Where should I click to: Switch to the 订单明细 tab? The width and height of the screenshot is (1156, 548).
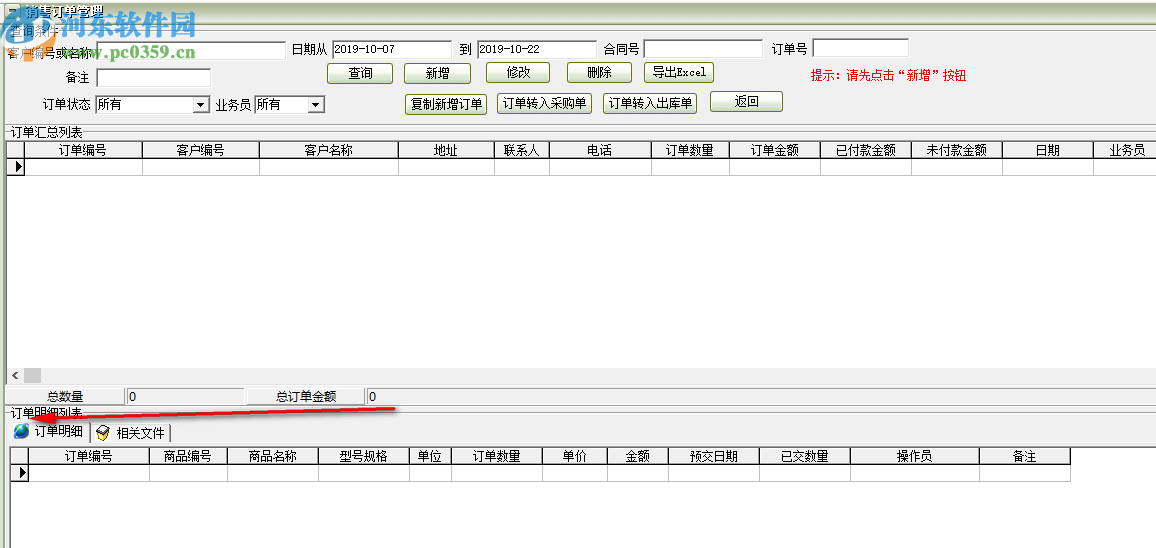(x=49, y=431)
